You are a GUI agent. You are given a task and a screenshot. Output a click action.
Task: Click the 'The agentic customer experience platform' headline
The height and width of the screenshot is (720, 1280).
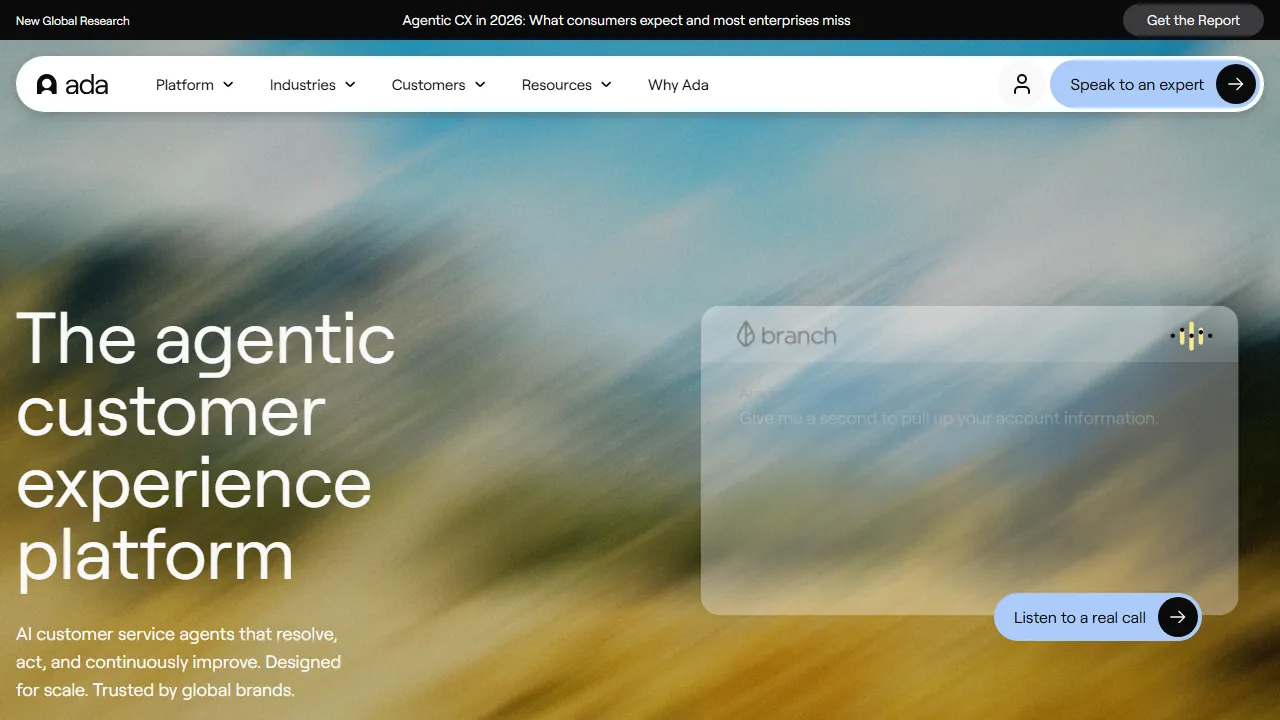206,446
